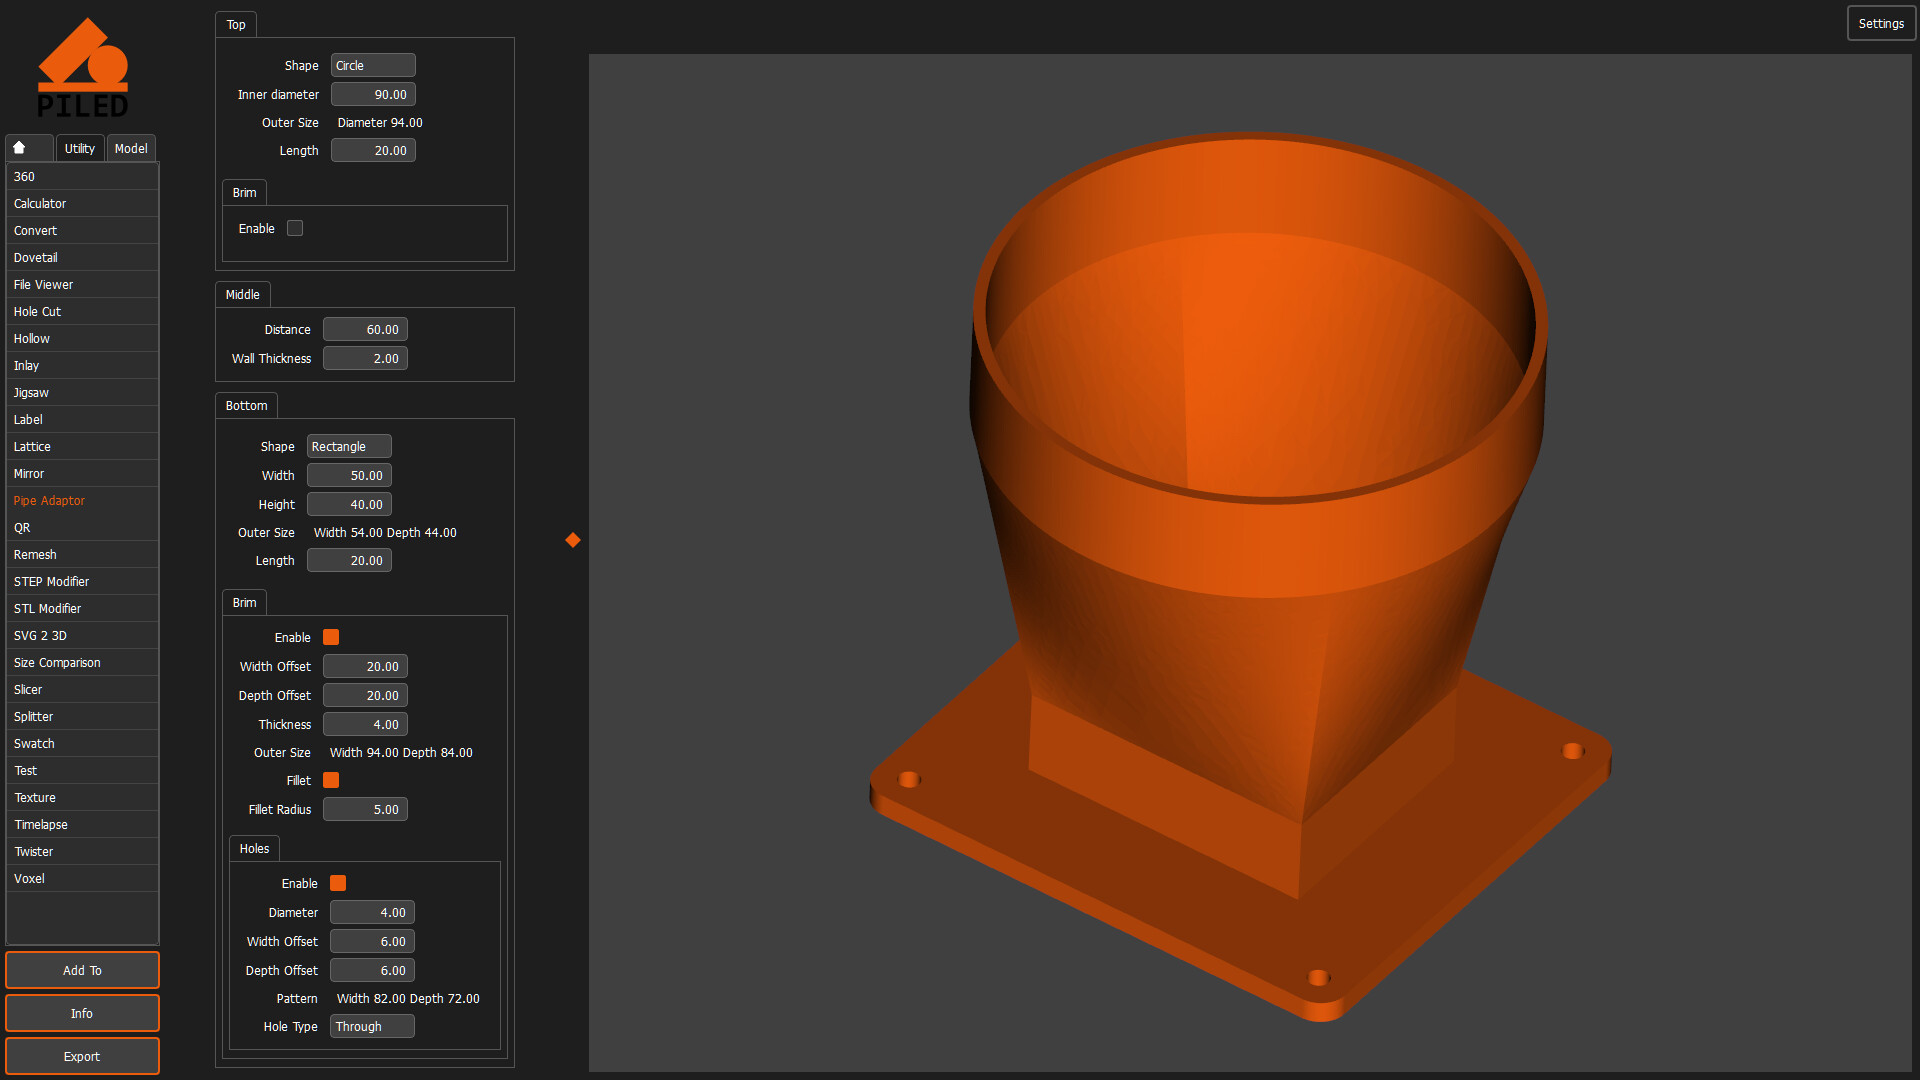Click the Brim Width Offset field
The width and height of the screenshot is (1920, 1080).
pyautogui.click(x=365, y=666)
